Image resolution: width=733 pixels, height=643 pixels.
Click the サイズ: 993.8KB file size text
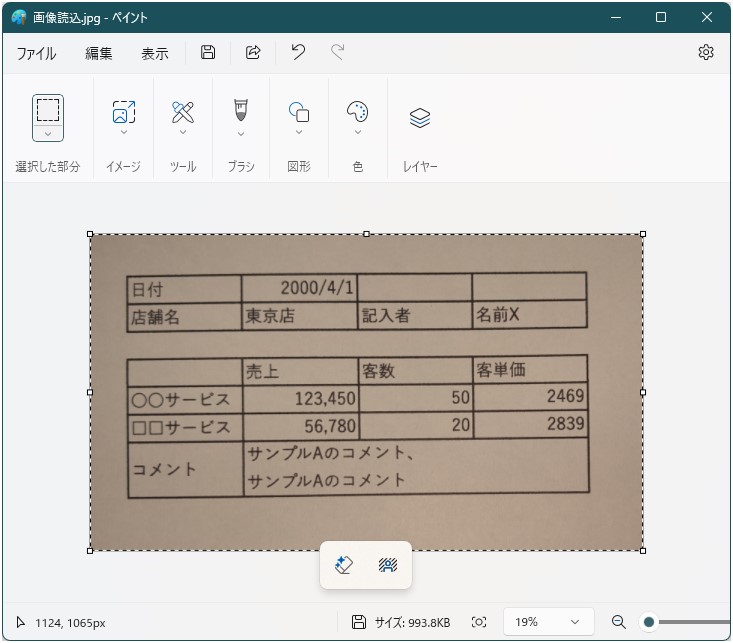[412, 622]
